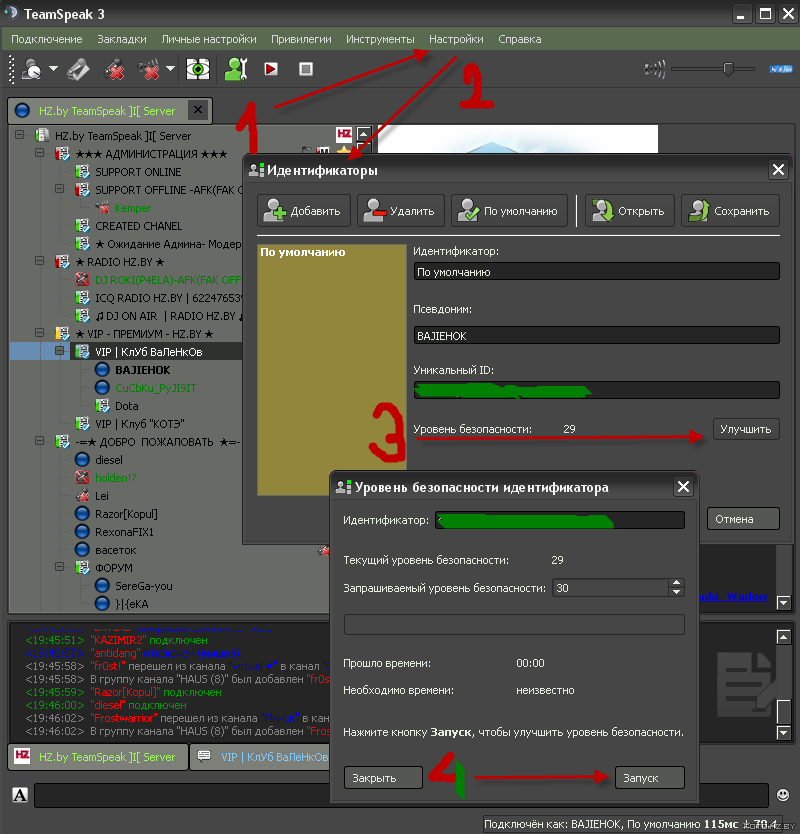The height and width of the screenshot is (834, 800).
Task: Open the Подключение menu
Action: click(x=47, y=39)
